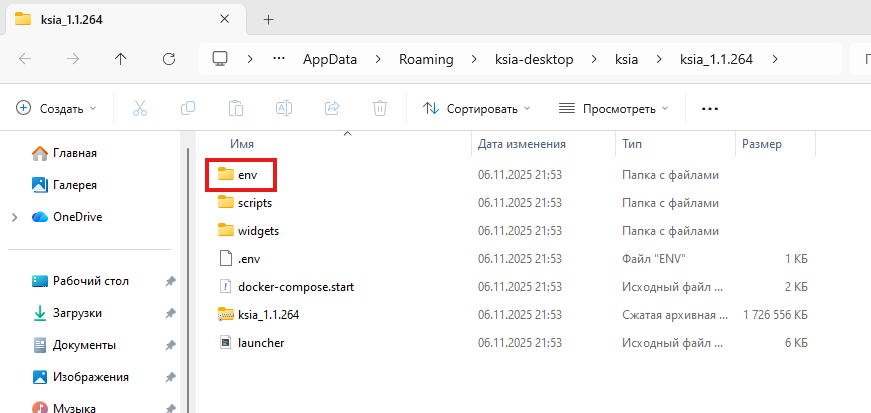
Task: Open Рабочий стол in sidebar
Action: coord(81,281)
